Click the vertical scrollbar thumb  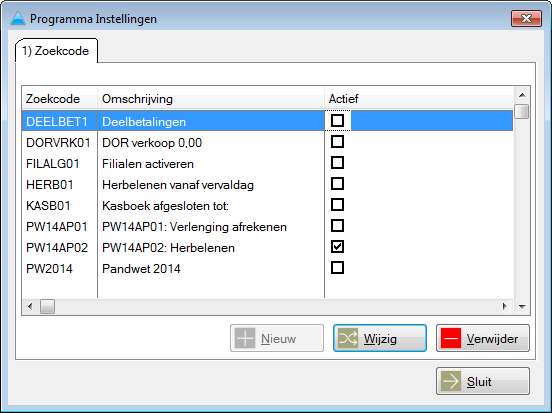(x=522, y=112)
